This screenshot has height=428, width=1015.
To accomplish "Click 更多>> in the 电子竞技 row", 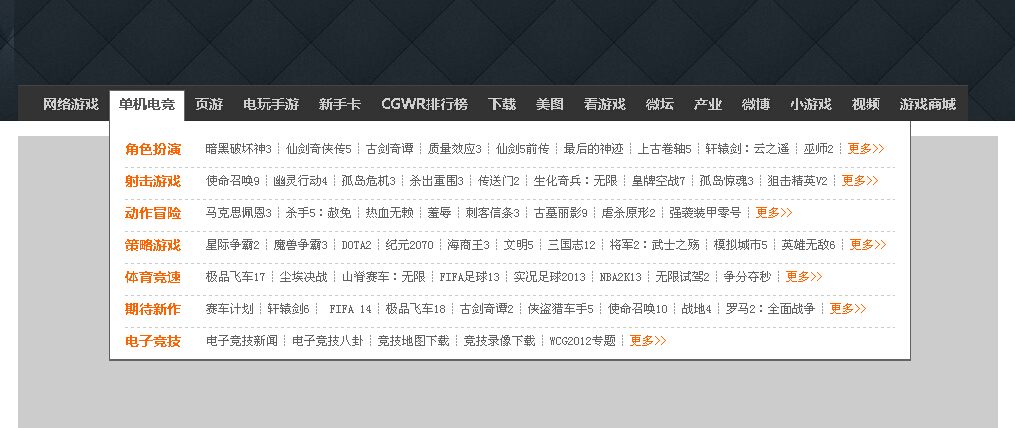I will (648, 341).
